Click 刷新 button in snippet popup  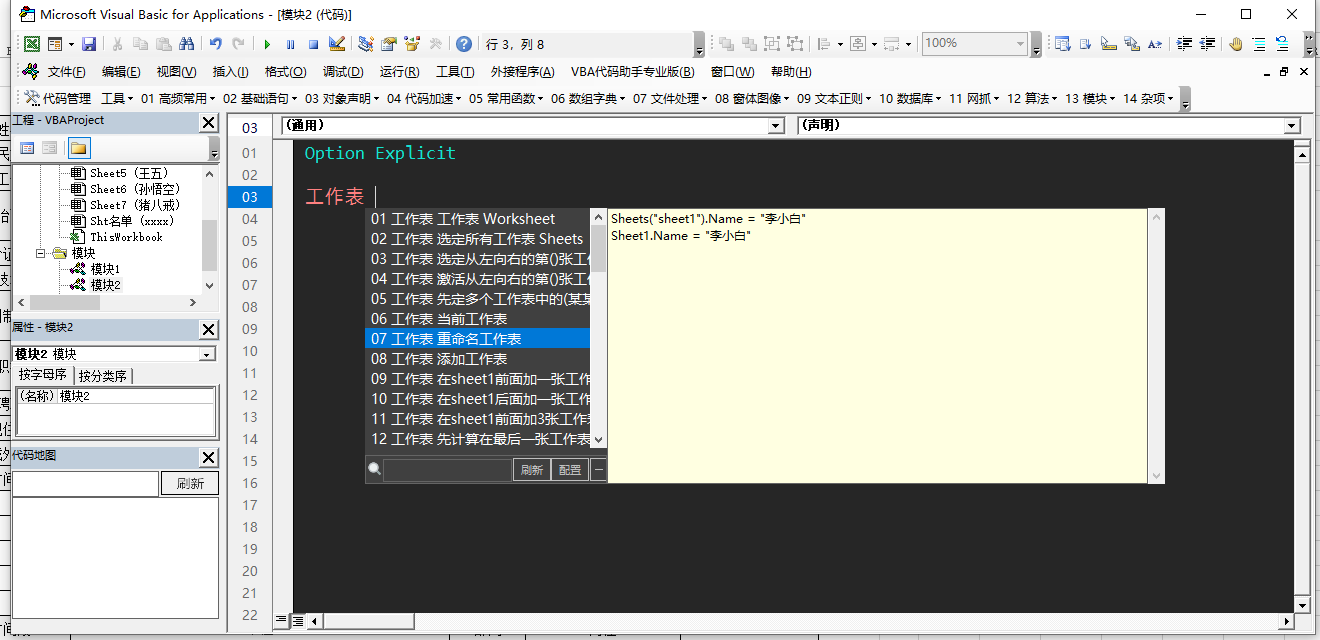tap(532, 469)
